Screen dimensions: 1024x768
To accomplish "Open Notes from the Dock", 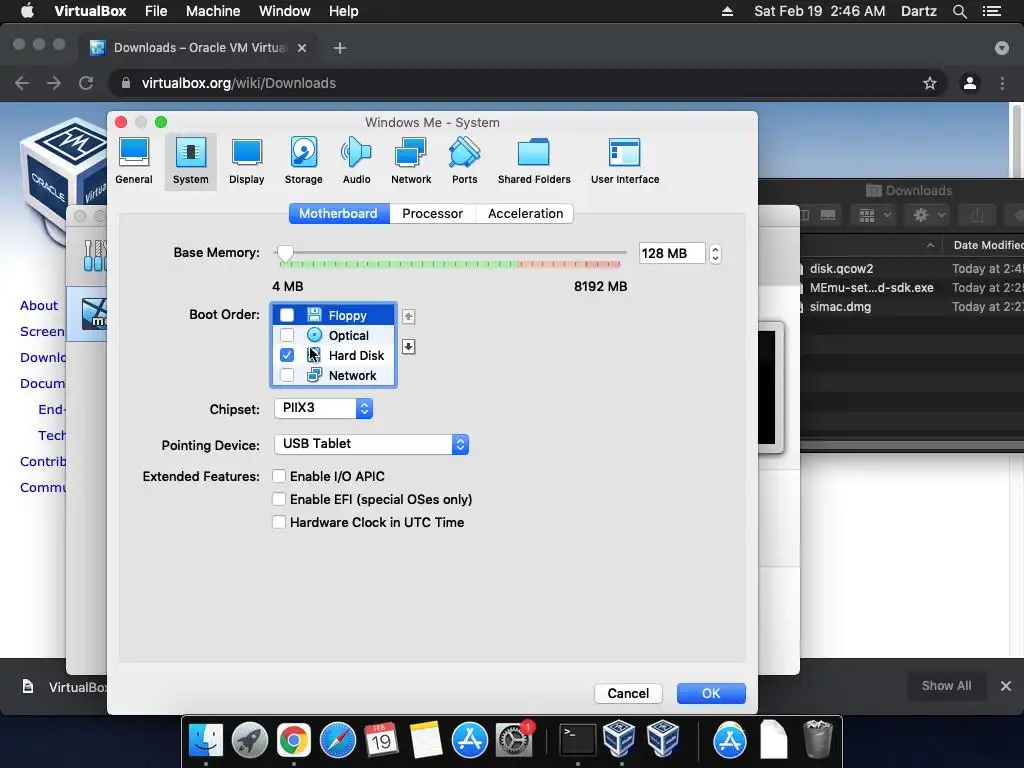I will (x=425, y=740).
